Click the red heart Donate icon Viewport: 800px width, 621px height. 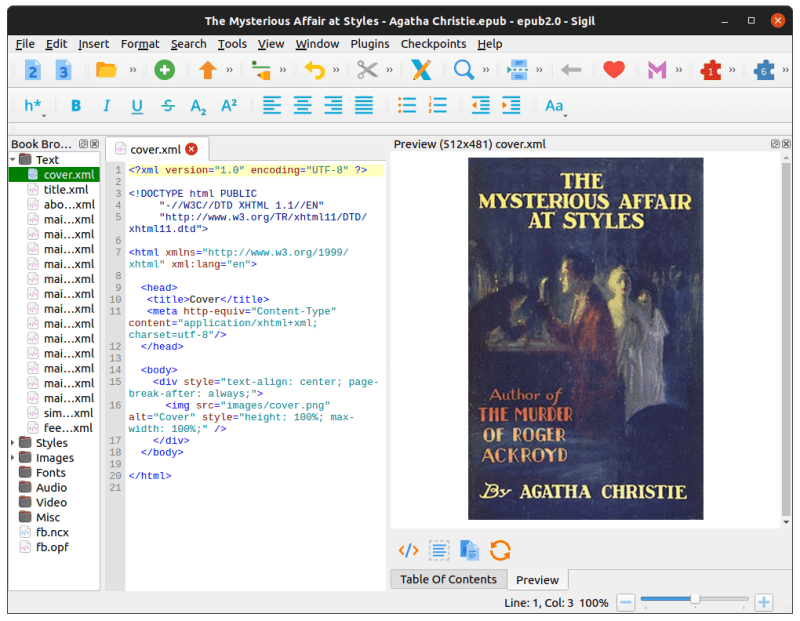pyautogui.click(x=614, y=70)
